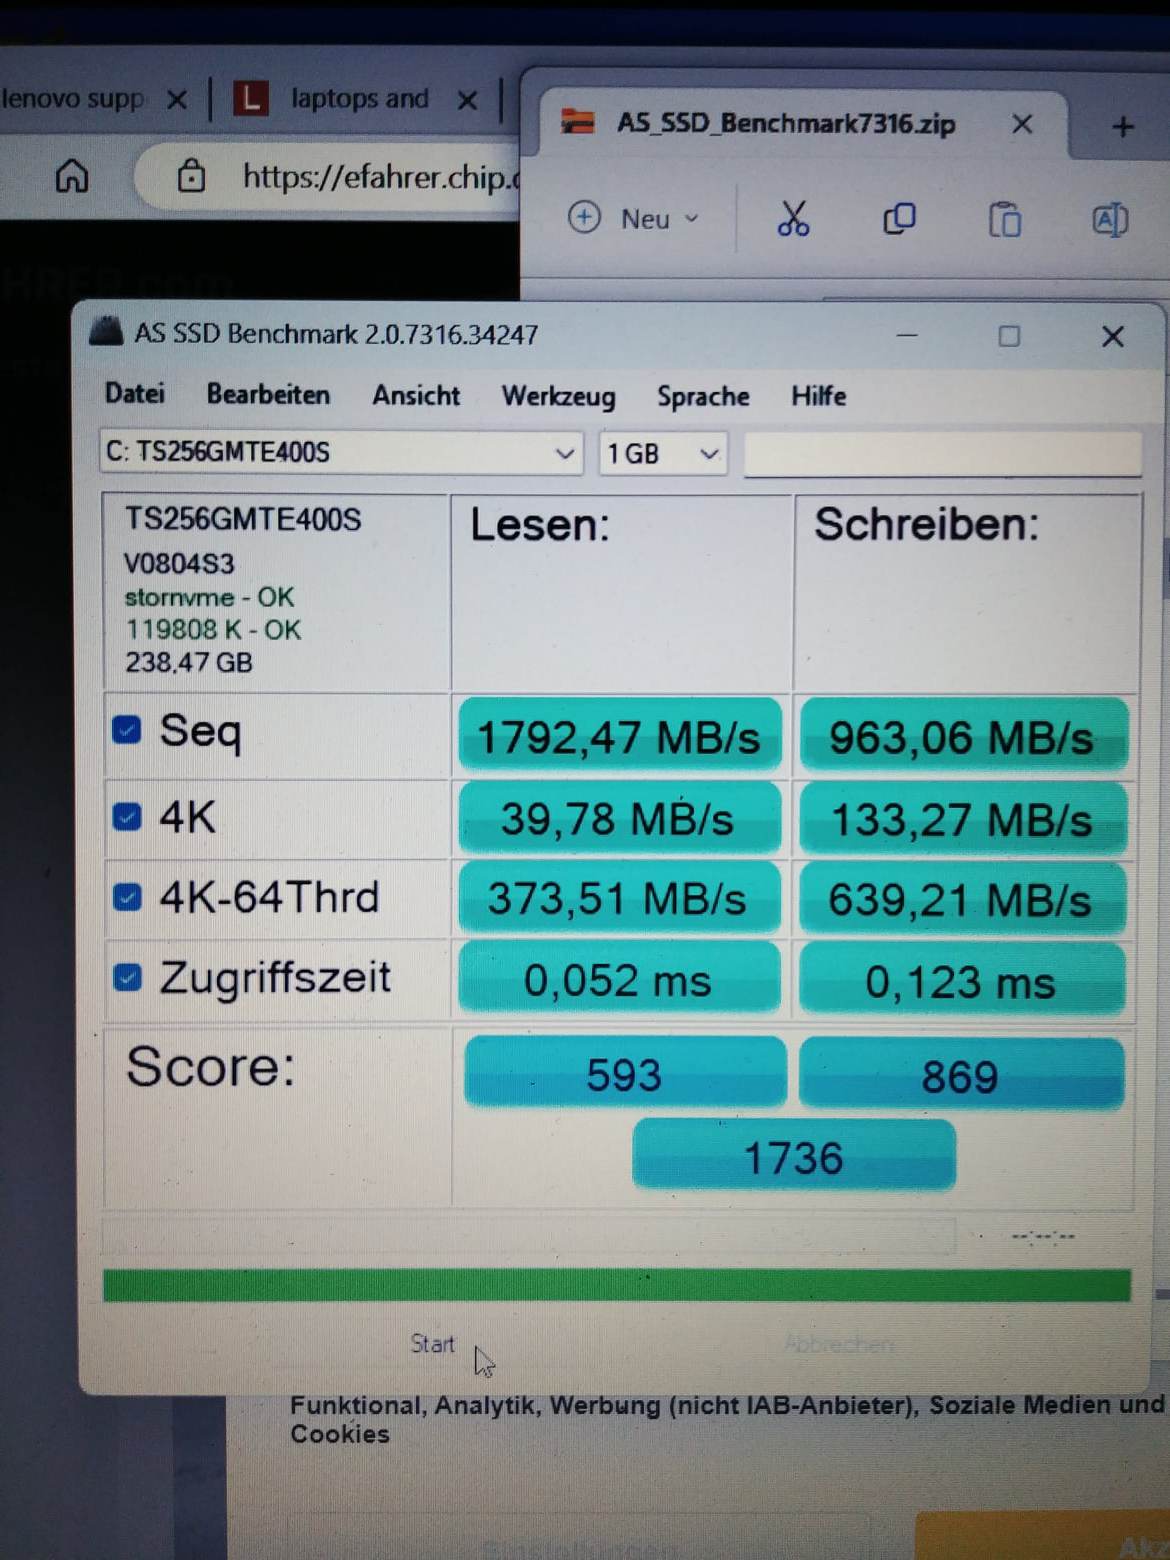This screenshot has height=1560, width=1170.
Task: Click the green progress bar in AS SSD
Action: coord(617,1285)
